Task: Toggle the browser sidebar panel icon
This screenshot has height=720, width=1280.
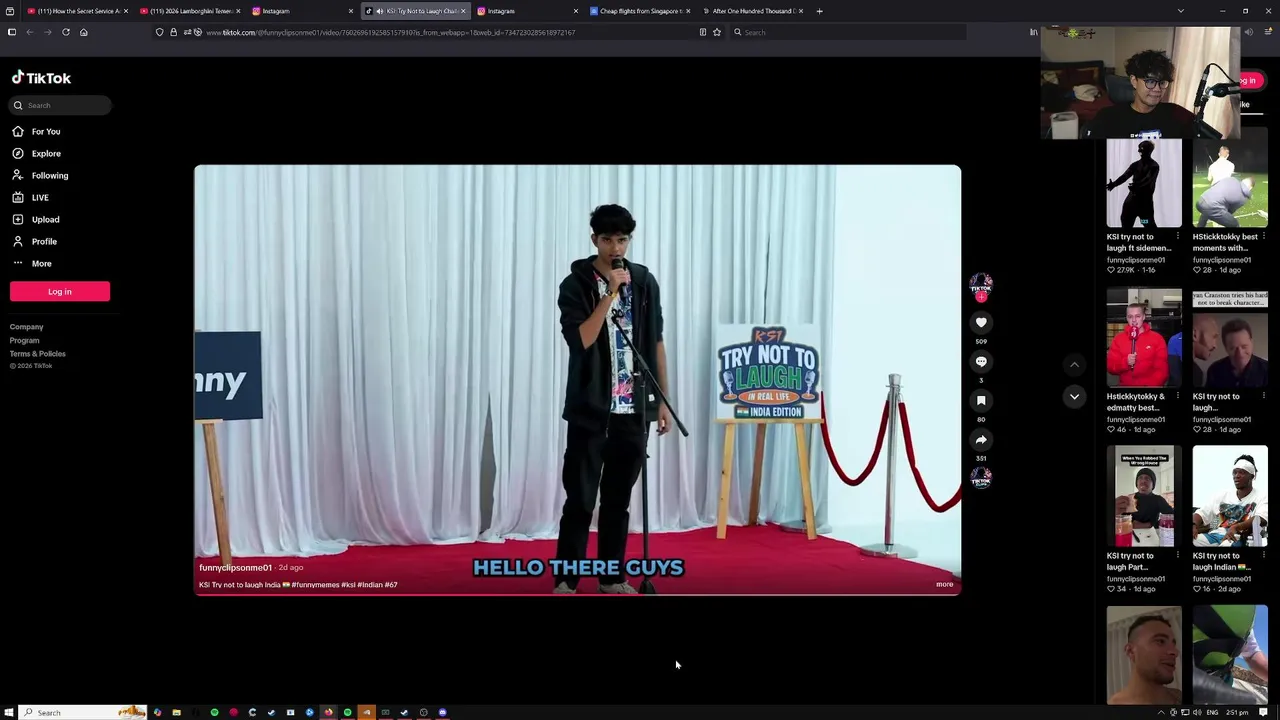Action: (x=12, y=32)
